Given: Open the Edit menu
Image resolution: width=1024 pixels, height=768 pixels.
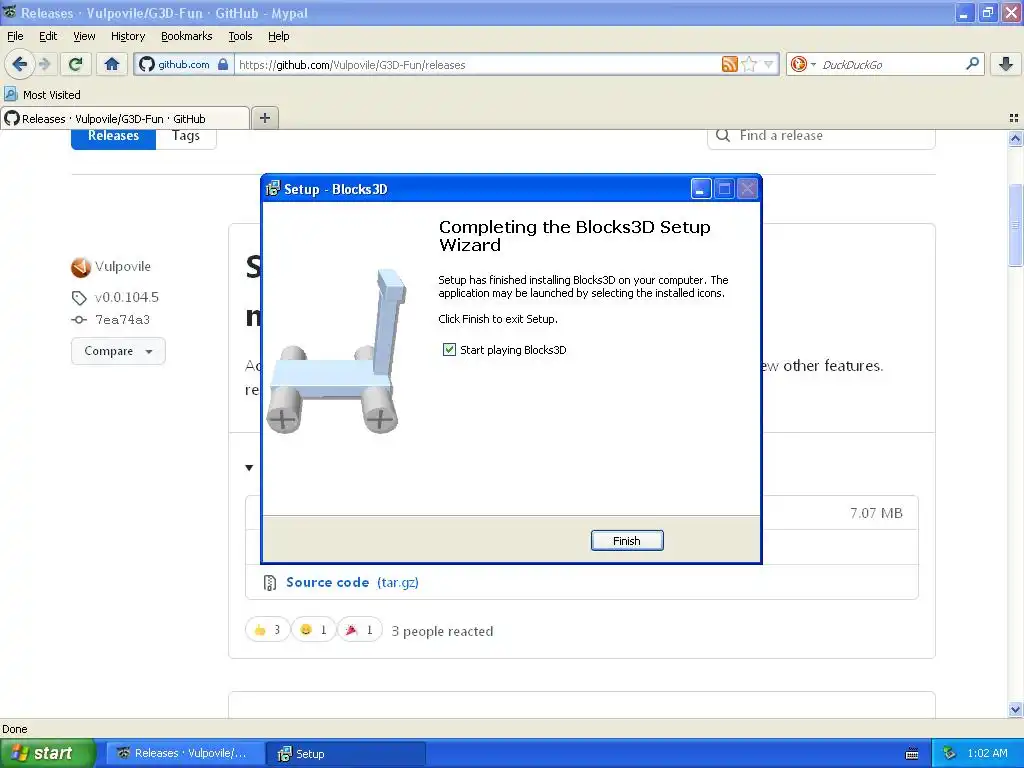Looking at the screenshot, I should (x=48, y=36).
